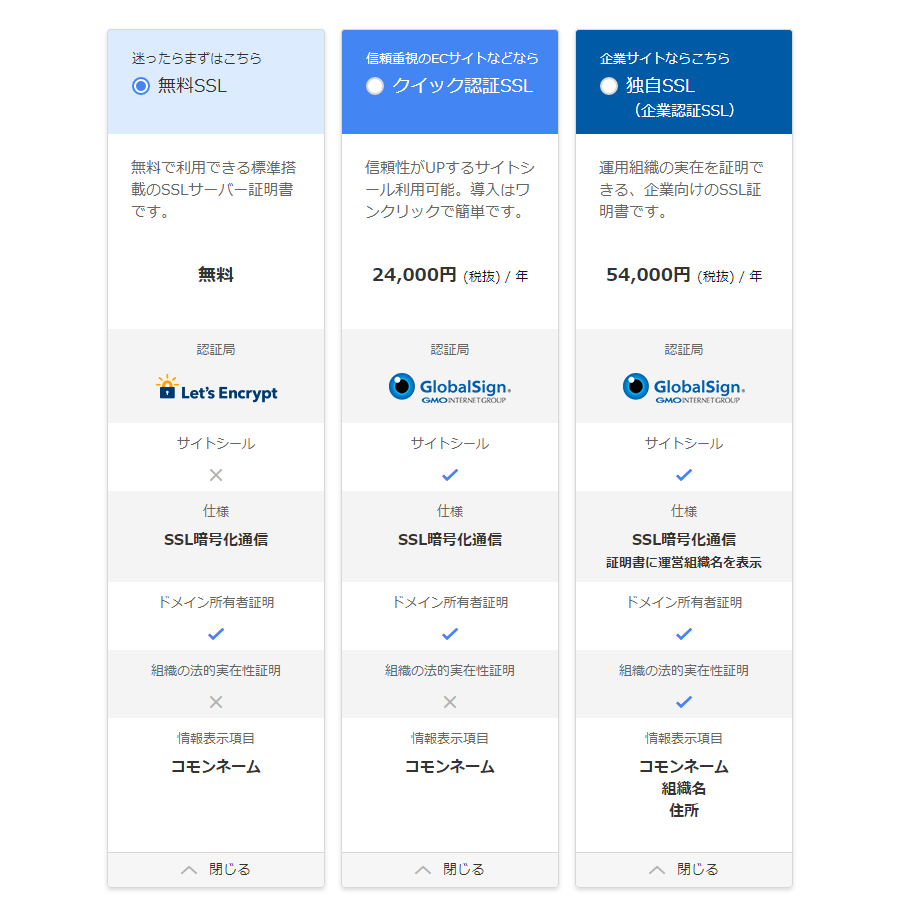Select the クイック認証SSL radio button

(x=374, y=87)
